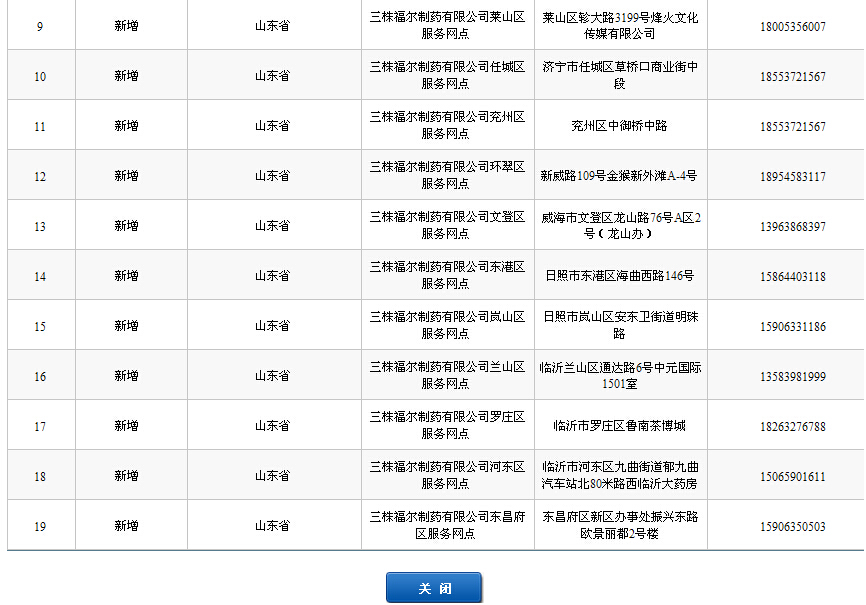Click 新增 in row 17

tap(126, 425)
